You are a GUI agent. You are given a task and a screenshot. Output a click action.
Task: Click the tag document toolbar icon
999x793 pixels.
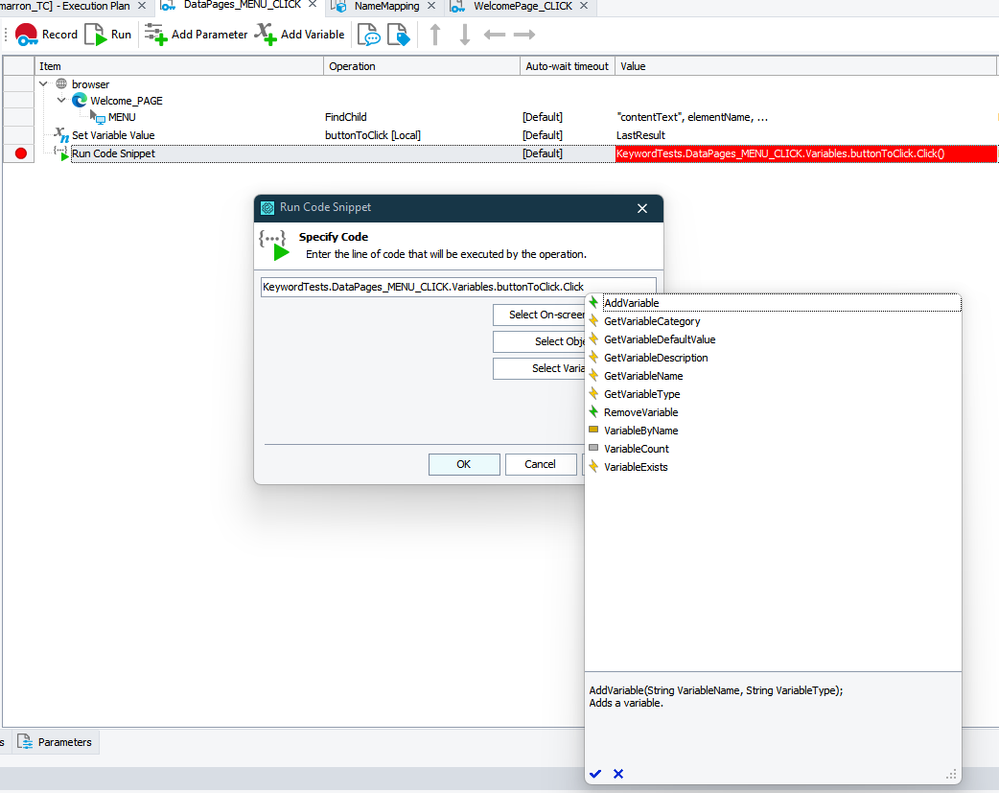[x=398, y=35]
